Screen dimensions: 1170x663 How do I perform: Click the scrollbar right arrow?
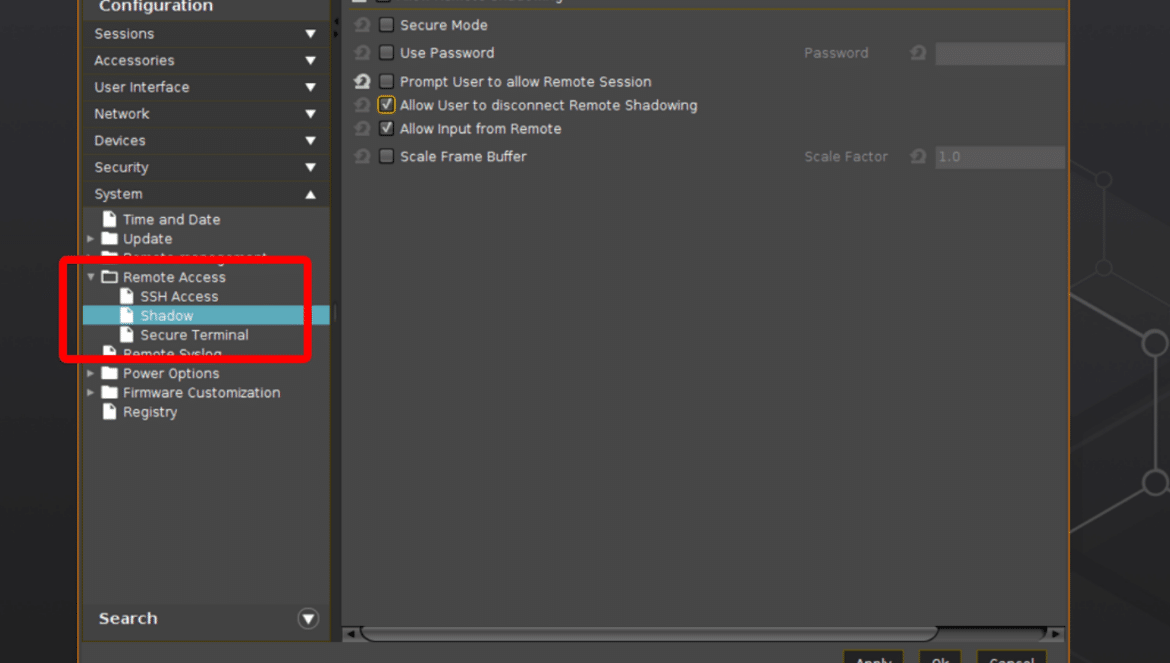pos(1055,634)
